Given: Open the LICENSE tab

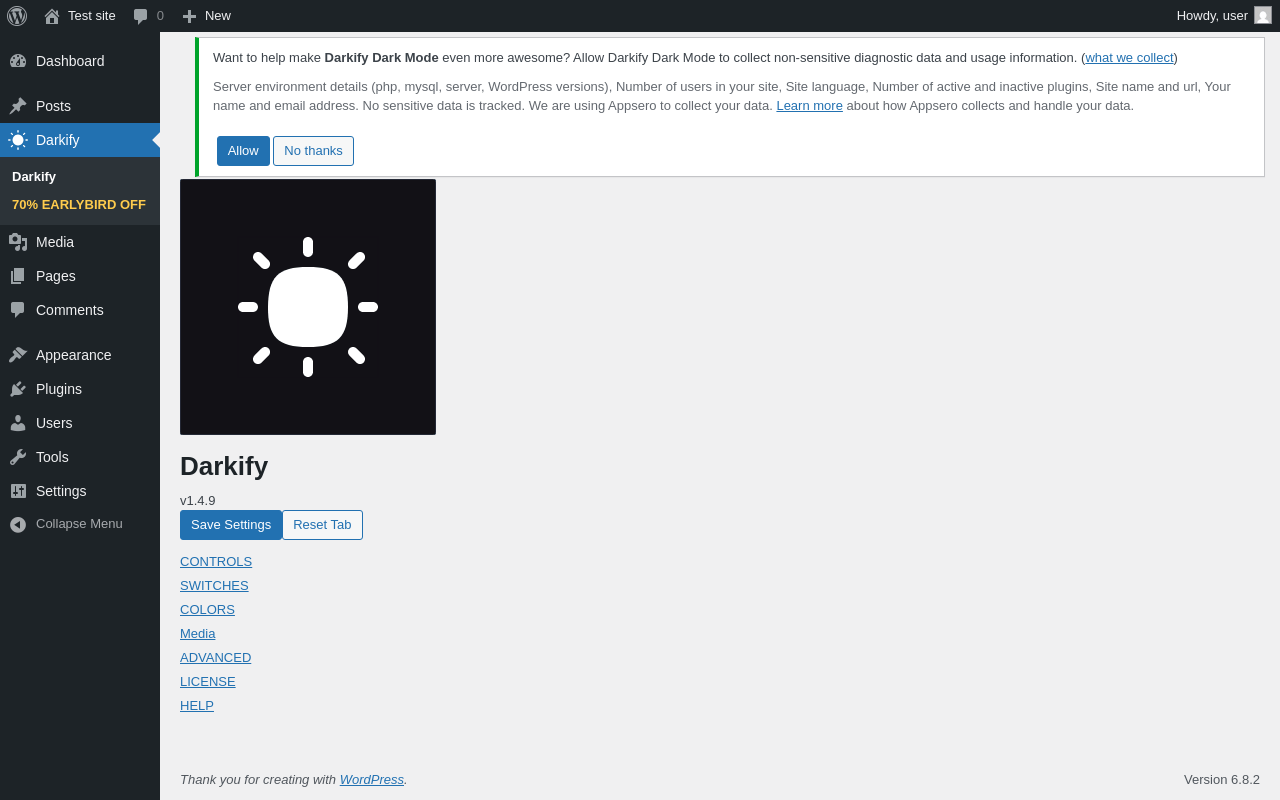Looking at the screenshot, I should coord(208,682).
